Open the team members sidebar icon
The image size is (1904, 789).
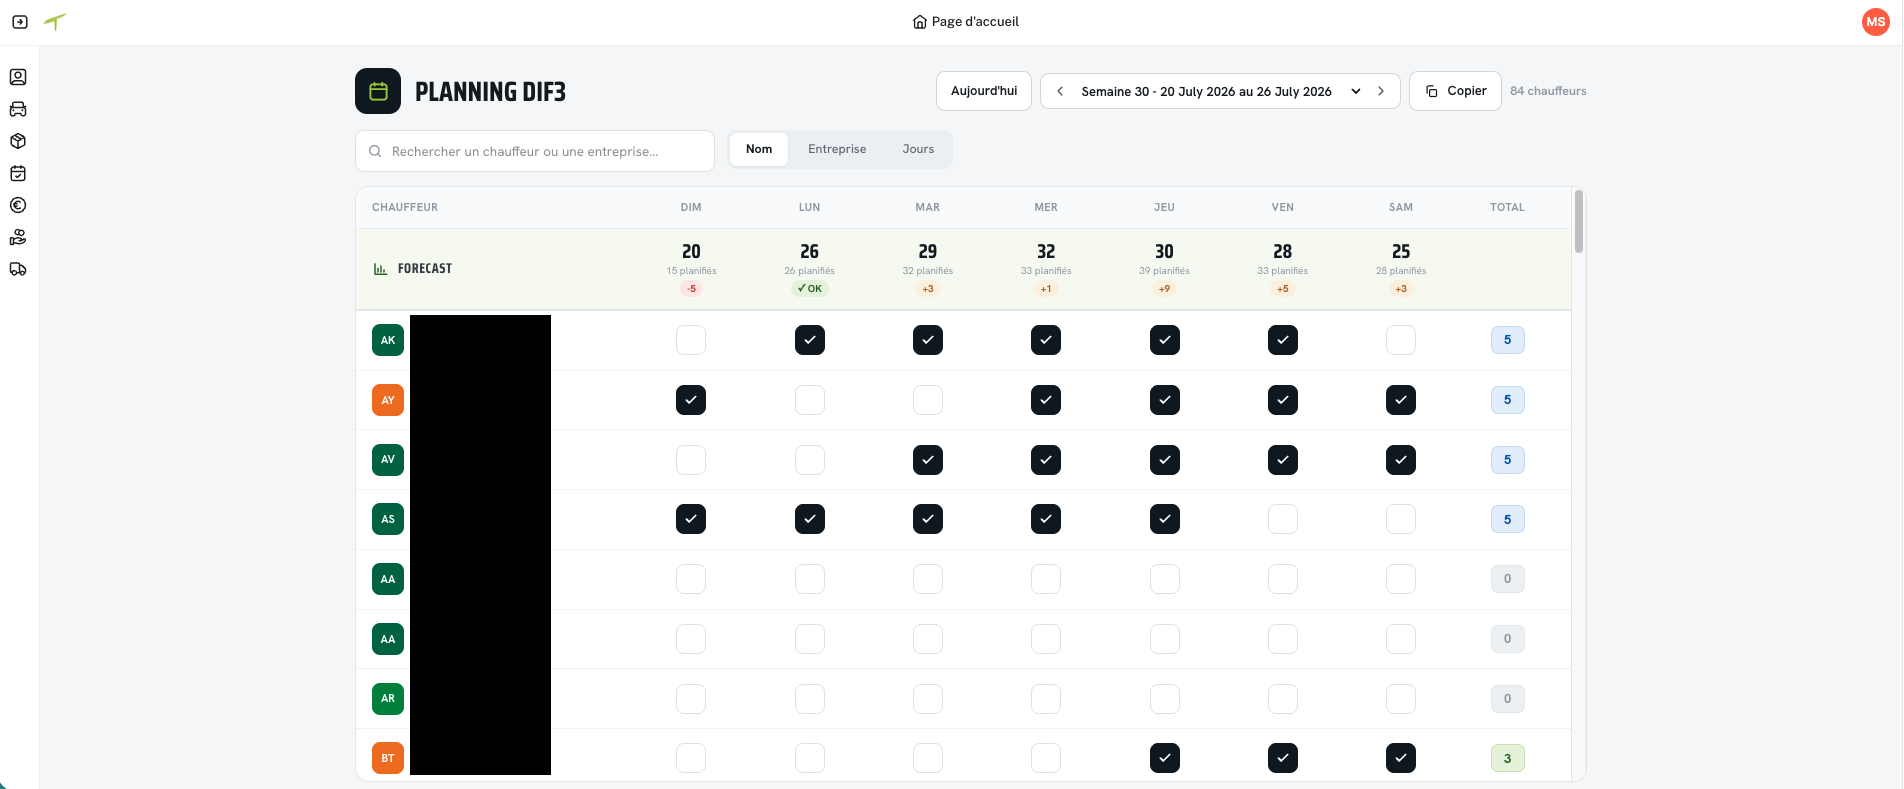[x=18, y=237]
